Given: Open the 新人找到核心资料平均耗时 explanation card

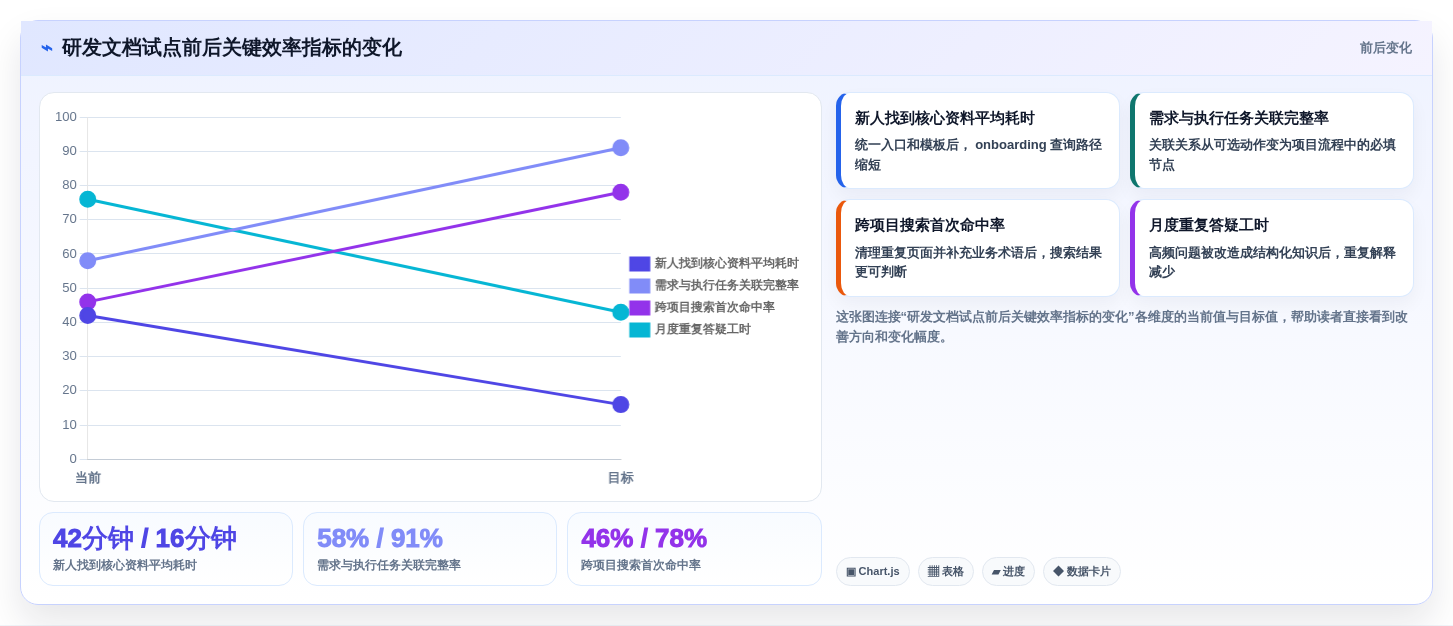Looking at the screenshot, I should point(978,141).
